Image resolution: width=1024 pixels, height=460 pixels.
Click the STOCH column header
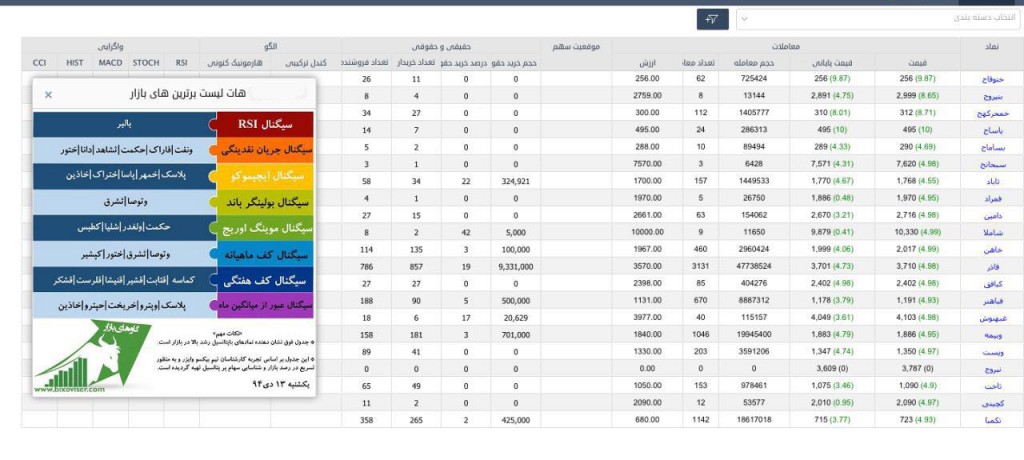click(146, 63)
